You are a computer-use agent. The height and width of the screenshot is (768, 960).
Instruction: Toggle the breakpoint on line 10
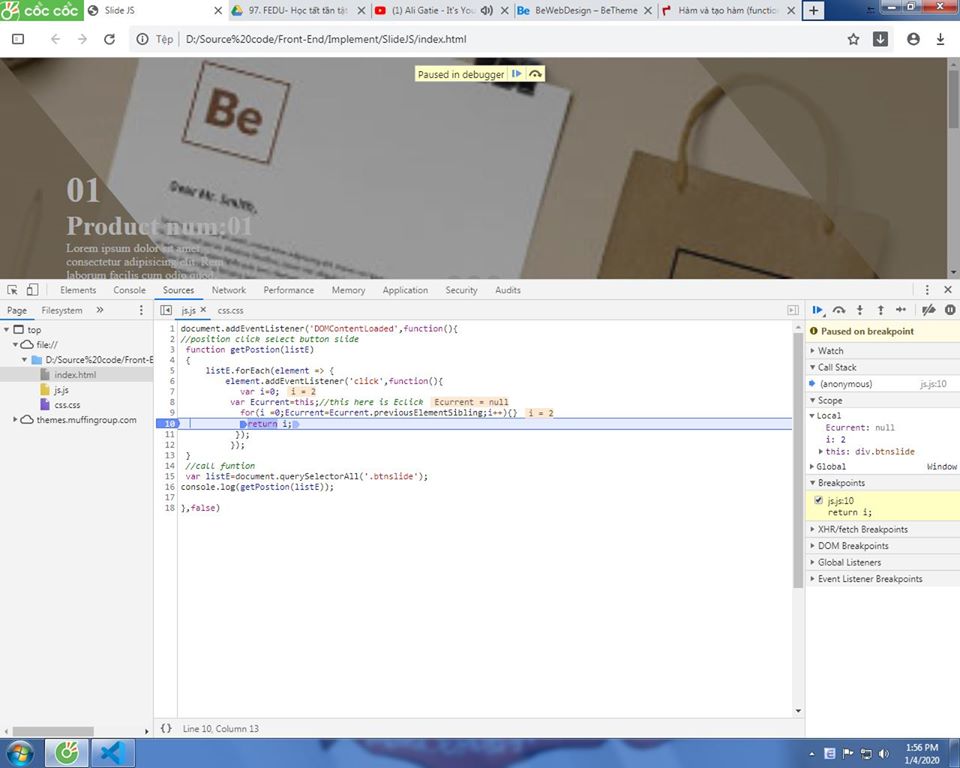pyautogui.click(x=170, y=423)
